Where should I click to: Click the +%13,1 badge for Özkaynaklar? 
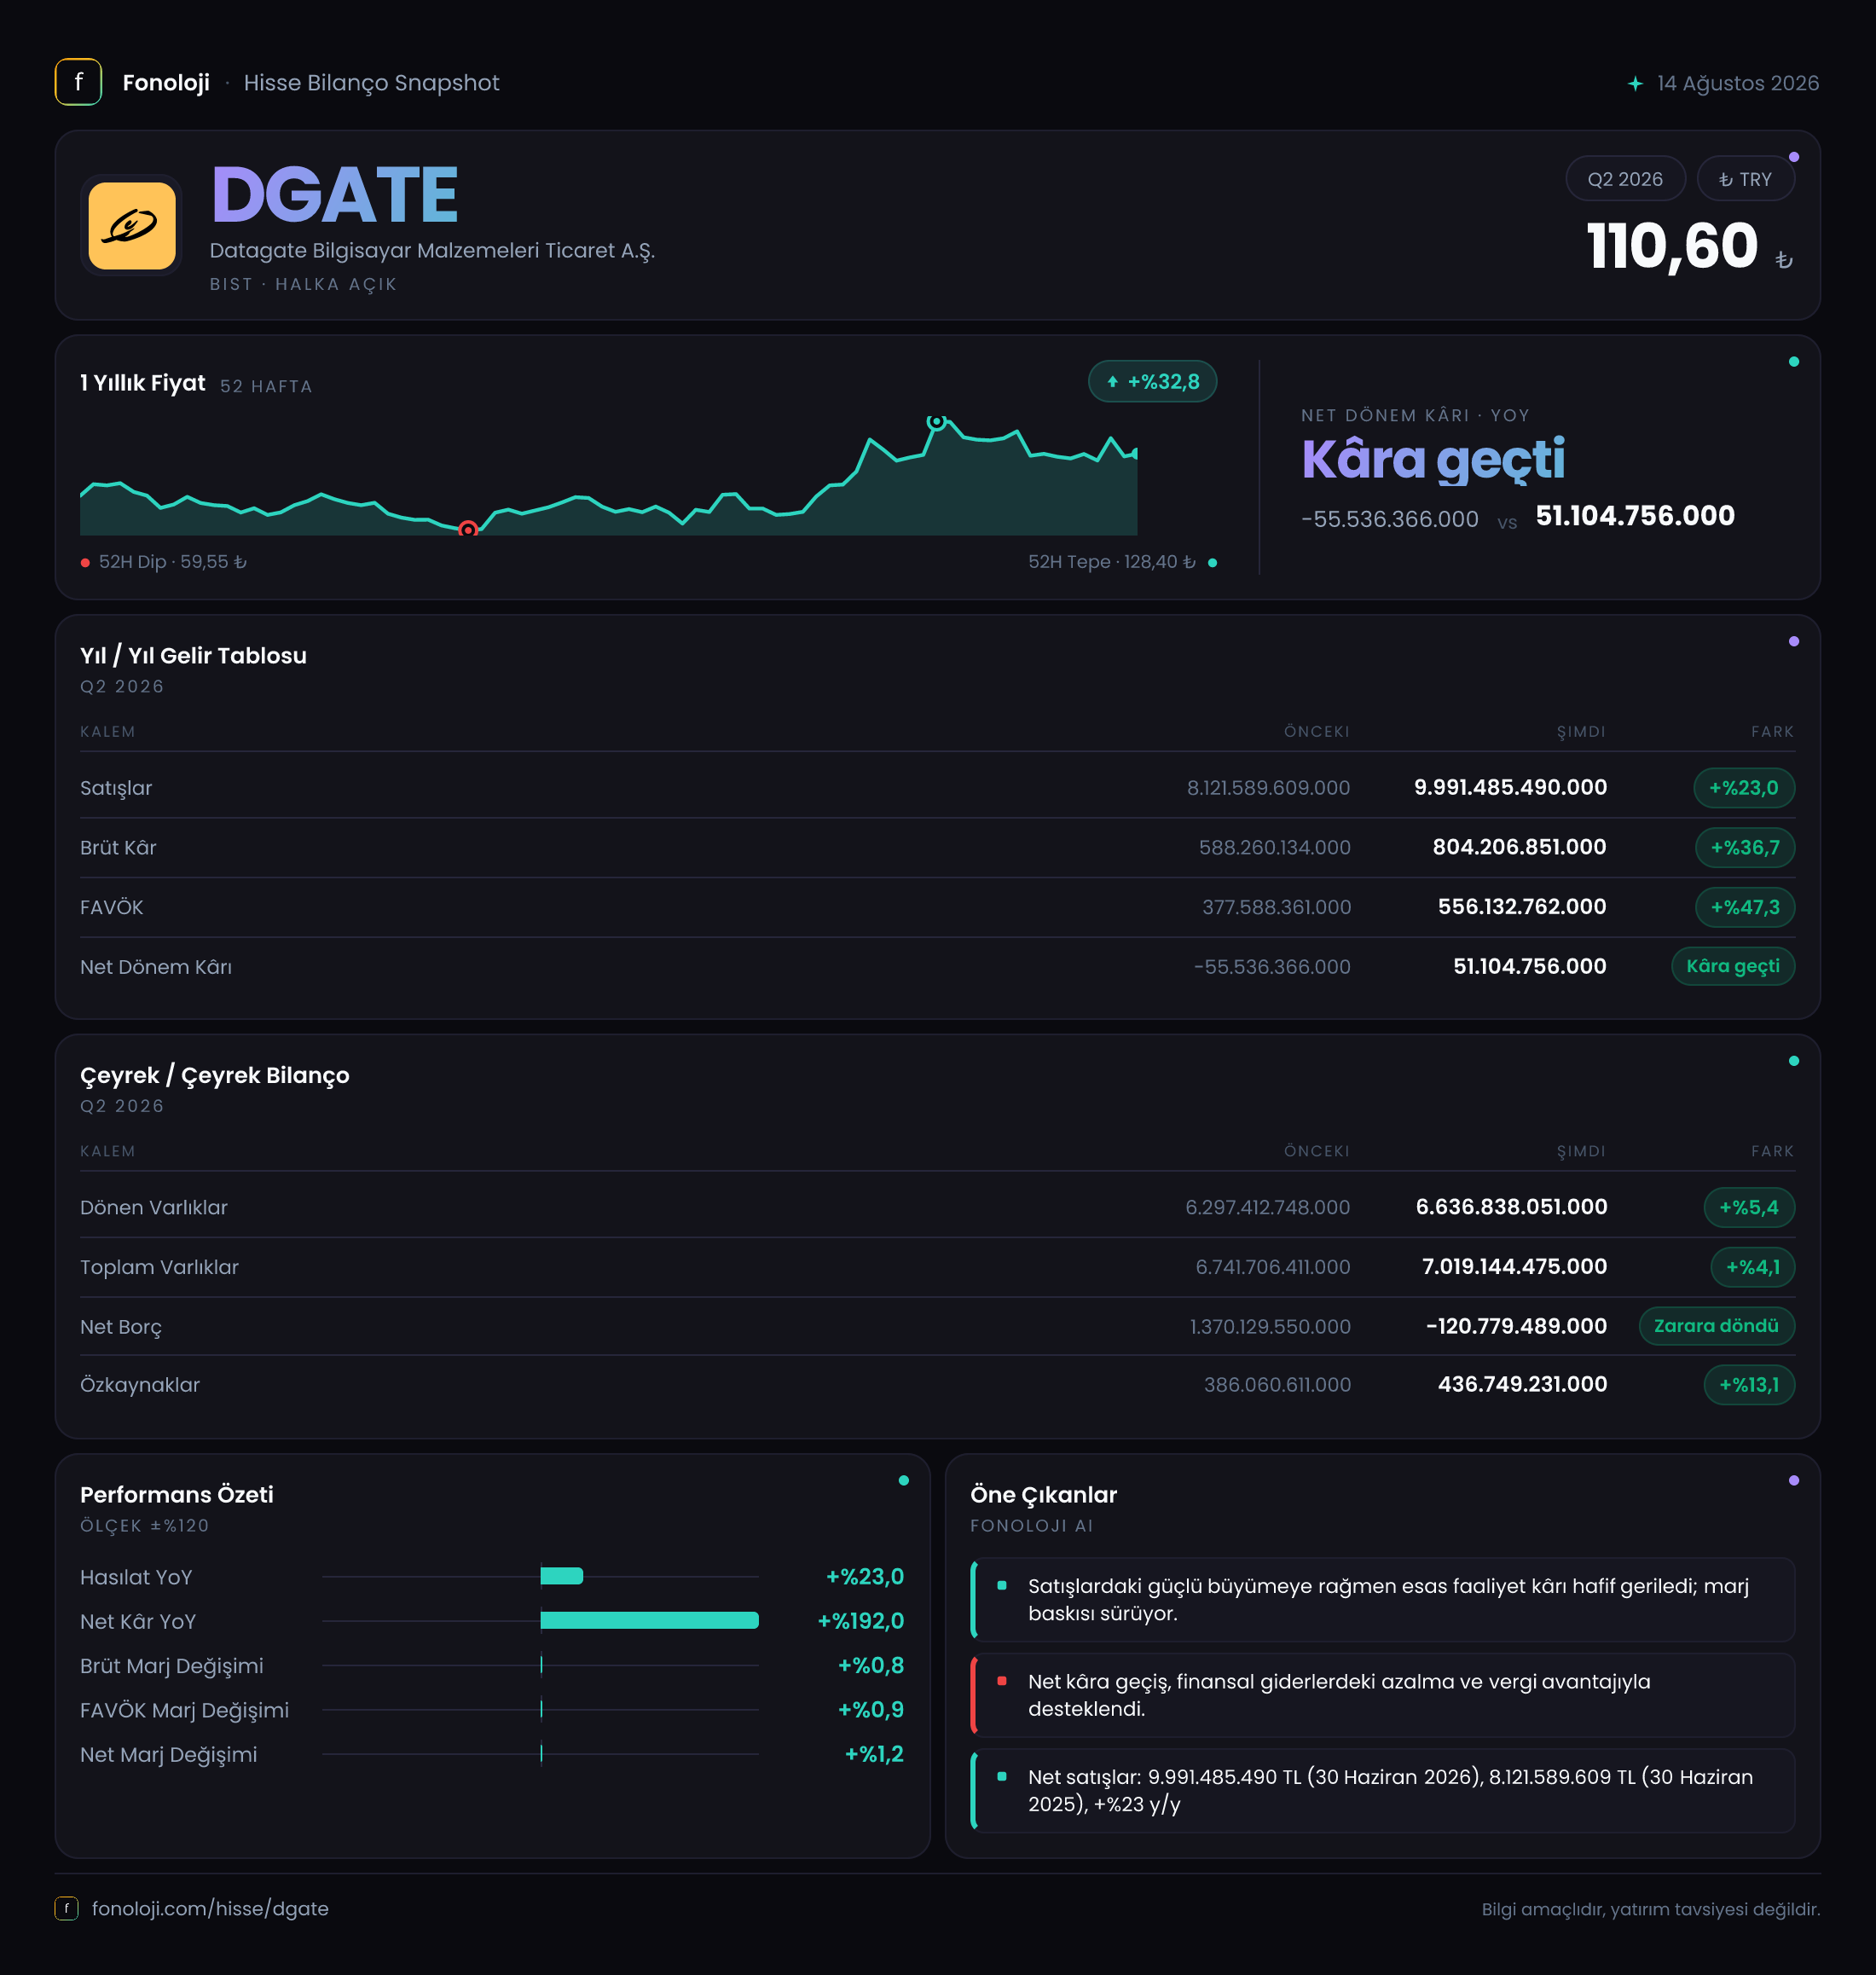coord(1749,1385)
